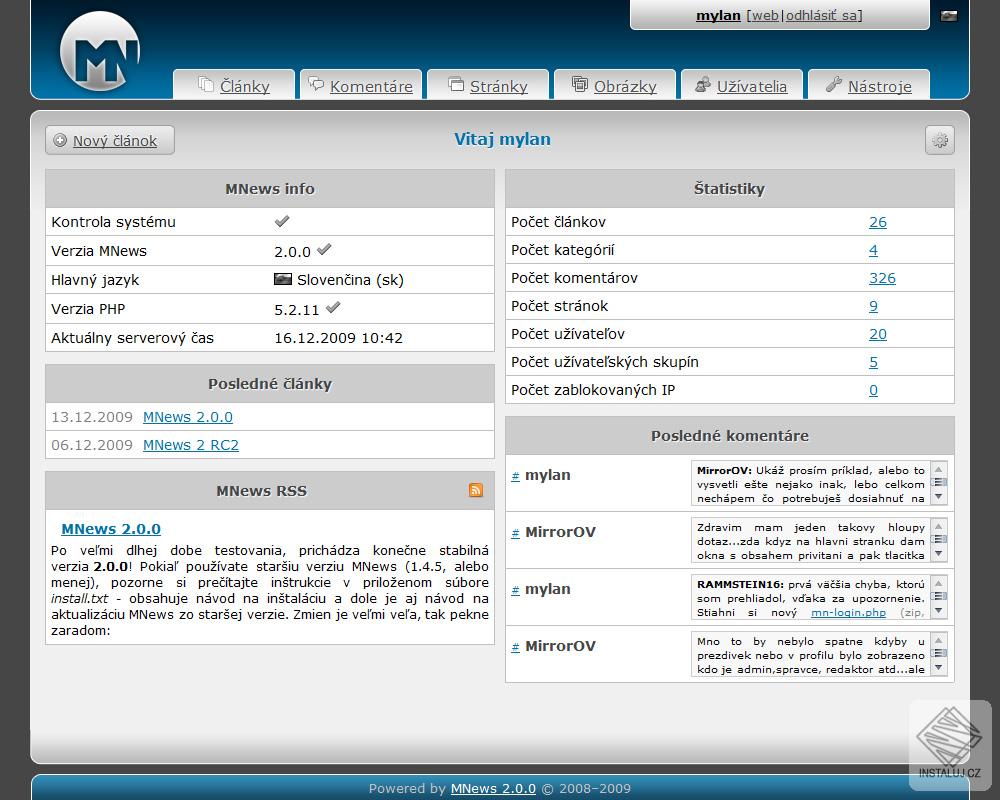This screenshot has height=800, width=1000.
Task: Click the up arrow of the first mylan comment's scrollbar
Action: [939, 469]
